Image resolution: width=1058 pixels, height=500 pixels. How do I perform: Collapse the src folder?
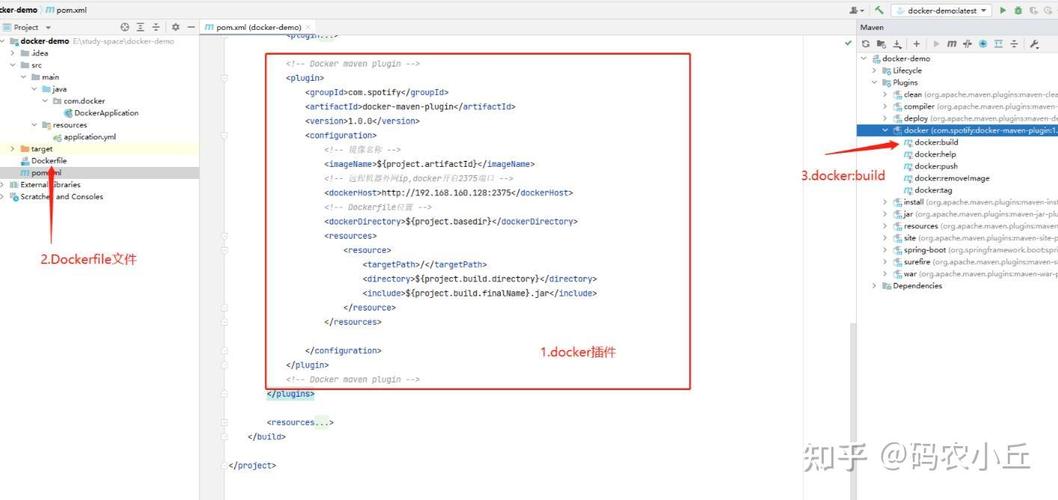(x=13, y=65)
